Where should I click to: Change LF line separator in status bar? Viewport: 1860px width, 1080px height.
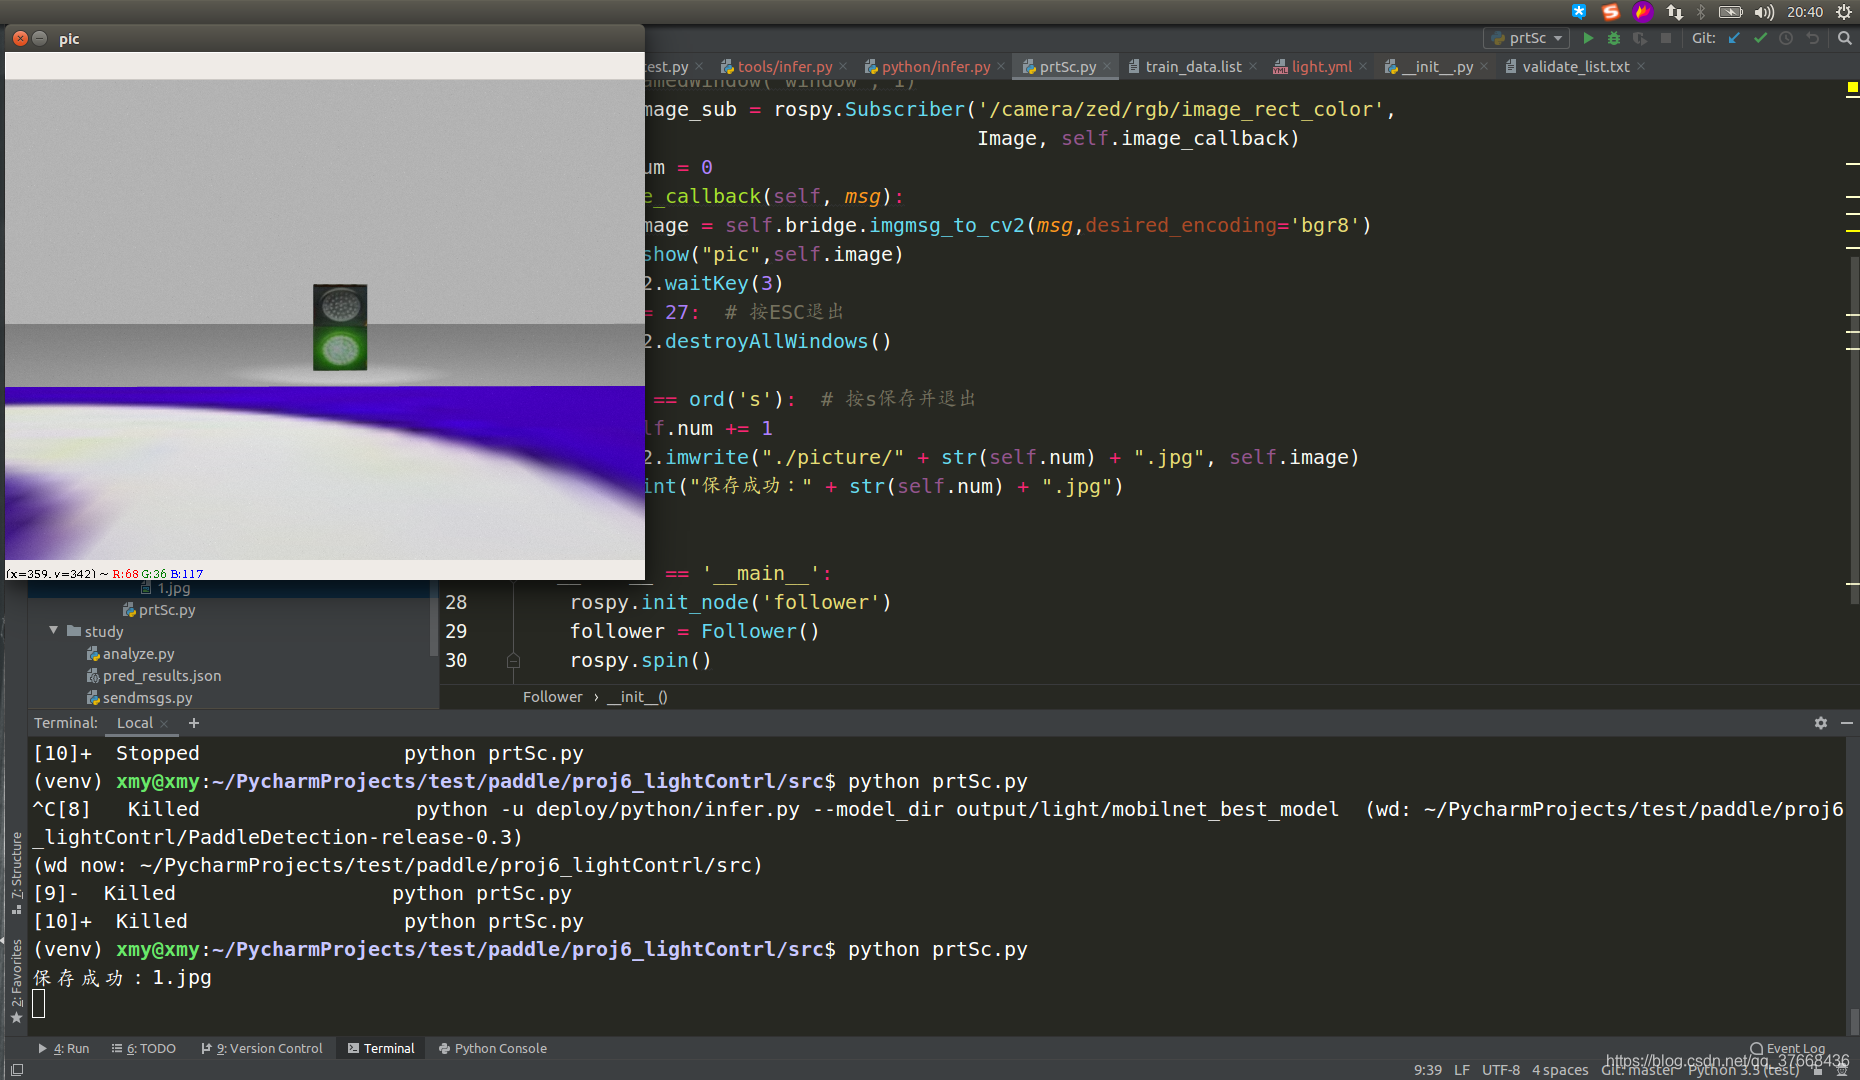point(1462,1070)
